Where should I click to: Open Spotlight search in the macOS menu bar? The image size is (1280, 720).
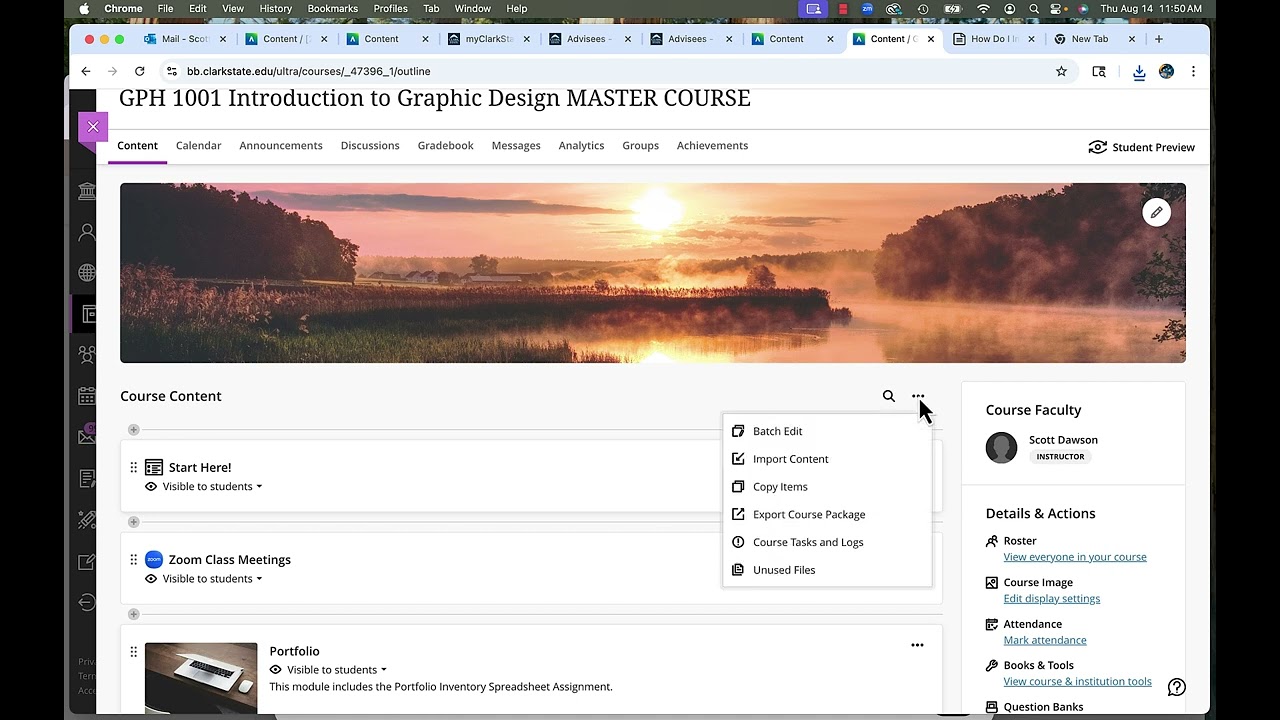click(1033, 9)
